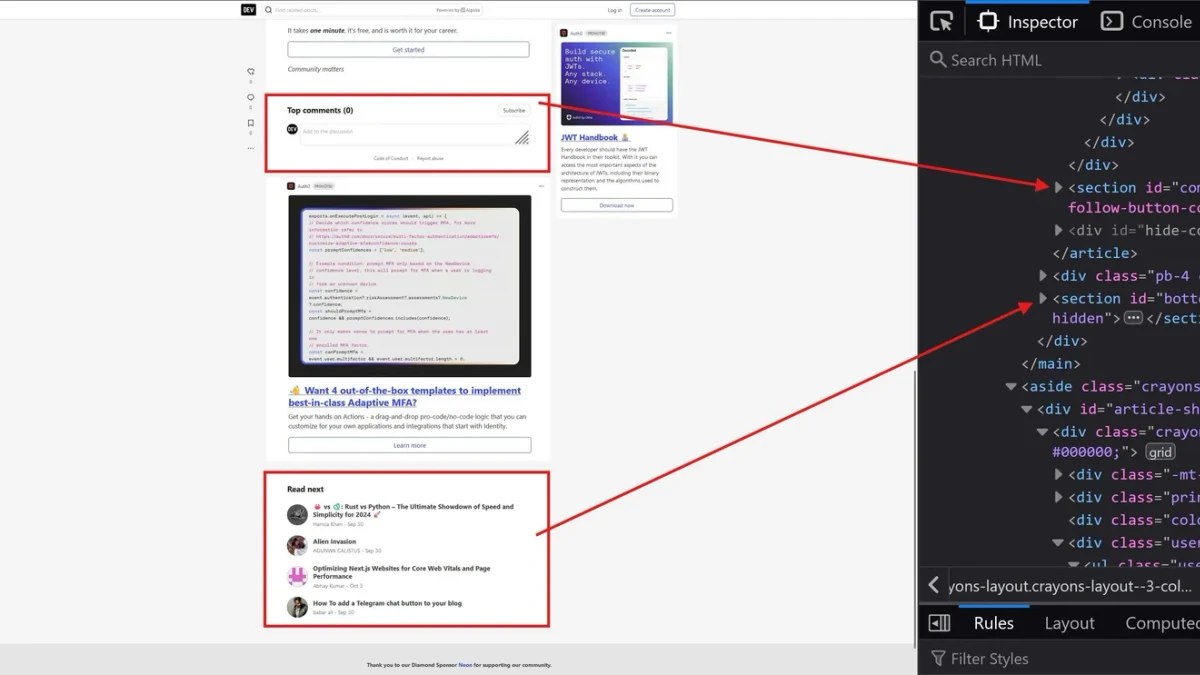Collapse the aside class="crayons" node

[1011, 386]
